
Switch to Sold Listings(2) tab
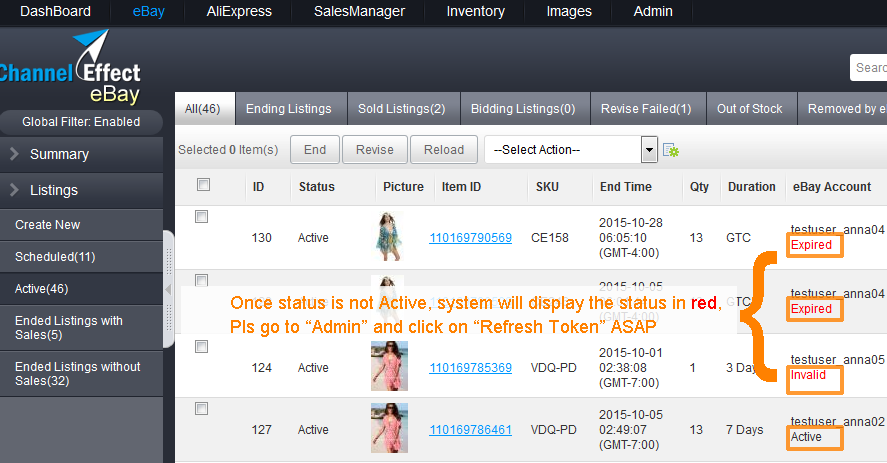click(x=402, y=109)
